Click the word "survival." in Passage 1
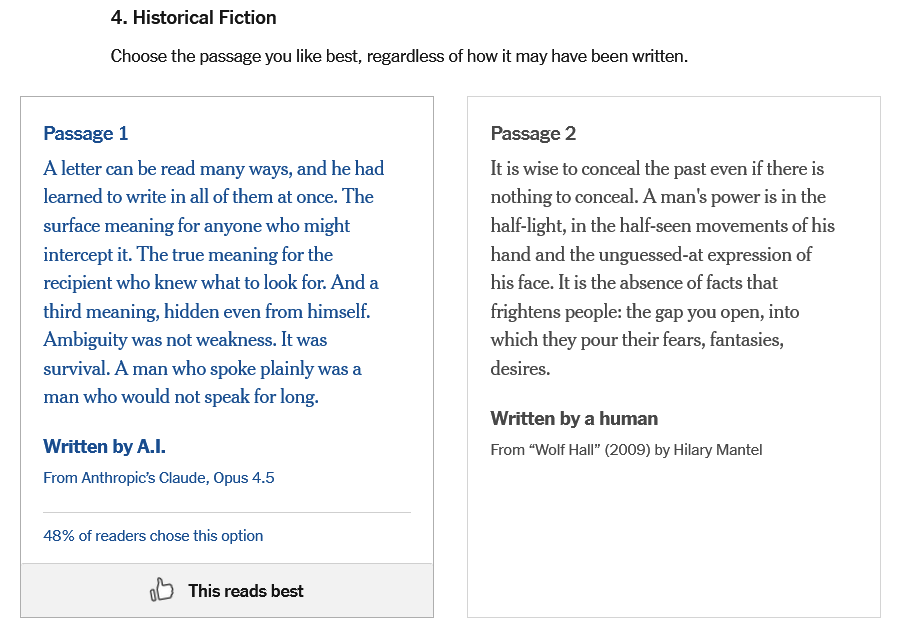The image size is (900, 628). click(x=76, y=369)
